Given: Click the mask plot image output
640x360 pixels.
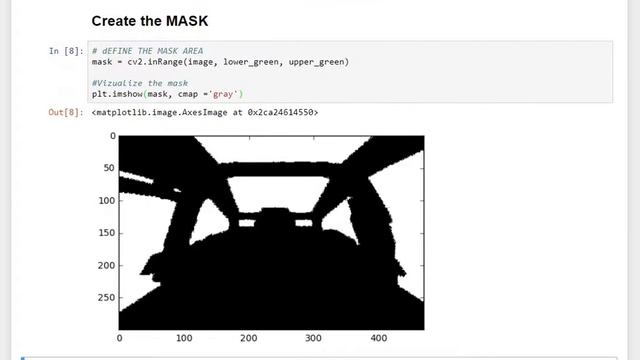Looking at the screenshot, I should (x=271, y=233).
